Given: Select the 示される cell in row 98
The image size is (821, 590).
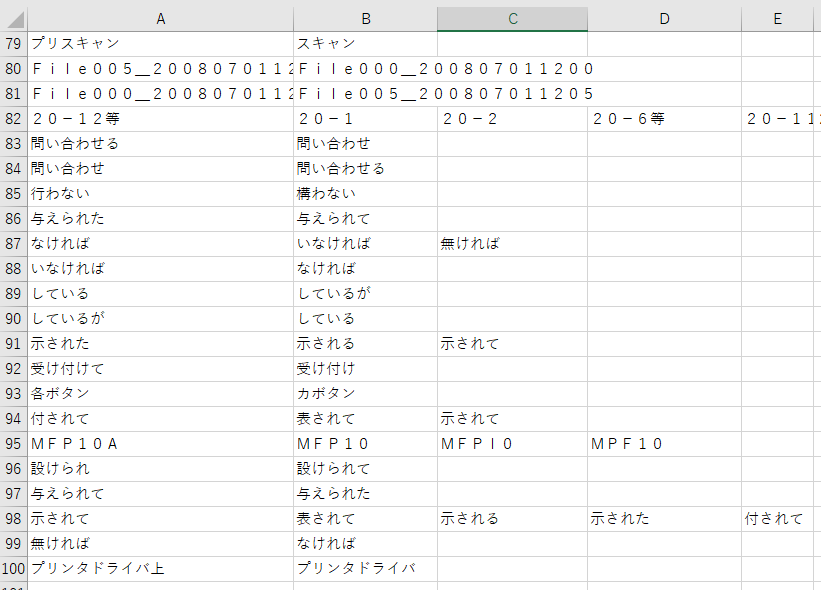Looking at the screenshot, I should (x=513, y=518).
